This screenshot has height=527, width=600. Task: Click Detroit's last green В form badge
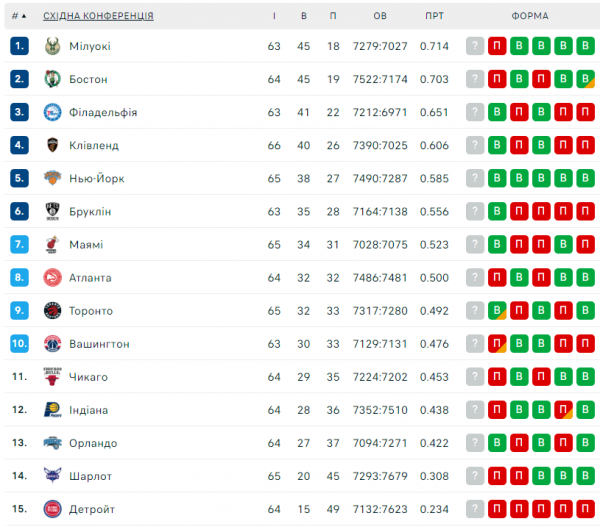tap(587, 509)
